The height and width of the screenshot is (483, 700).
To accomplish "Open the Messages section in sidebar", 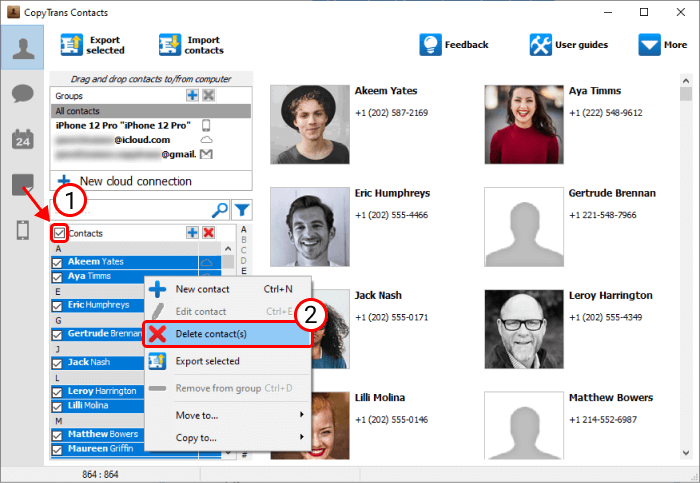I will tap(22, 93).
